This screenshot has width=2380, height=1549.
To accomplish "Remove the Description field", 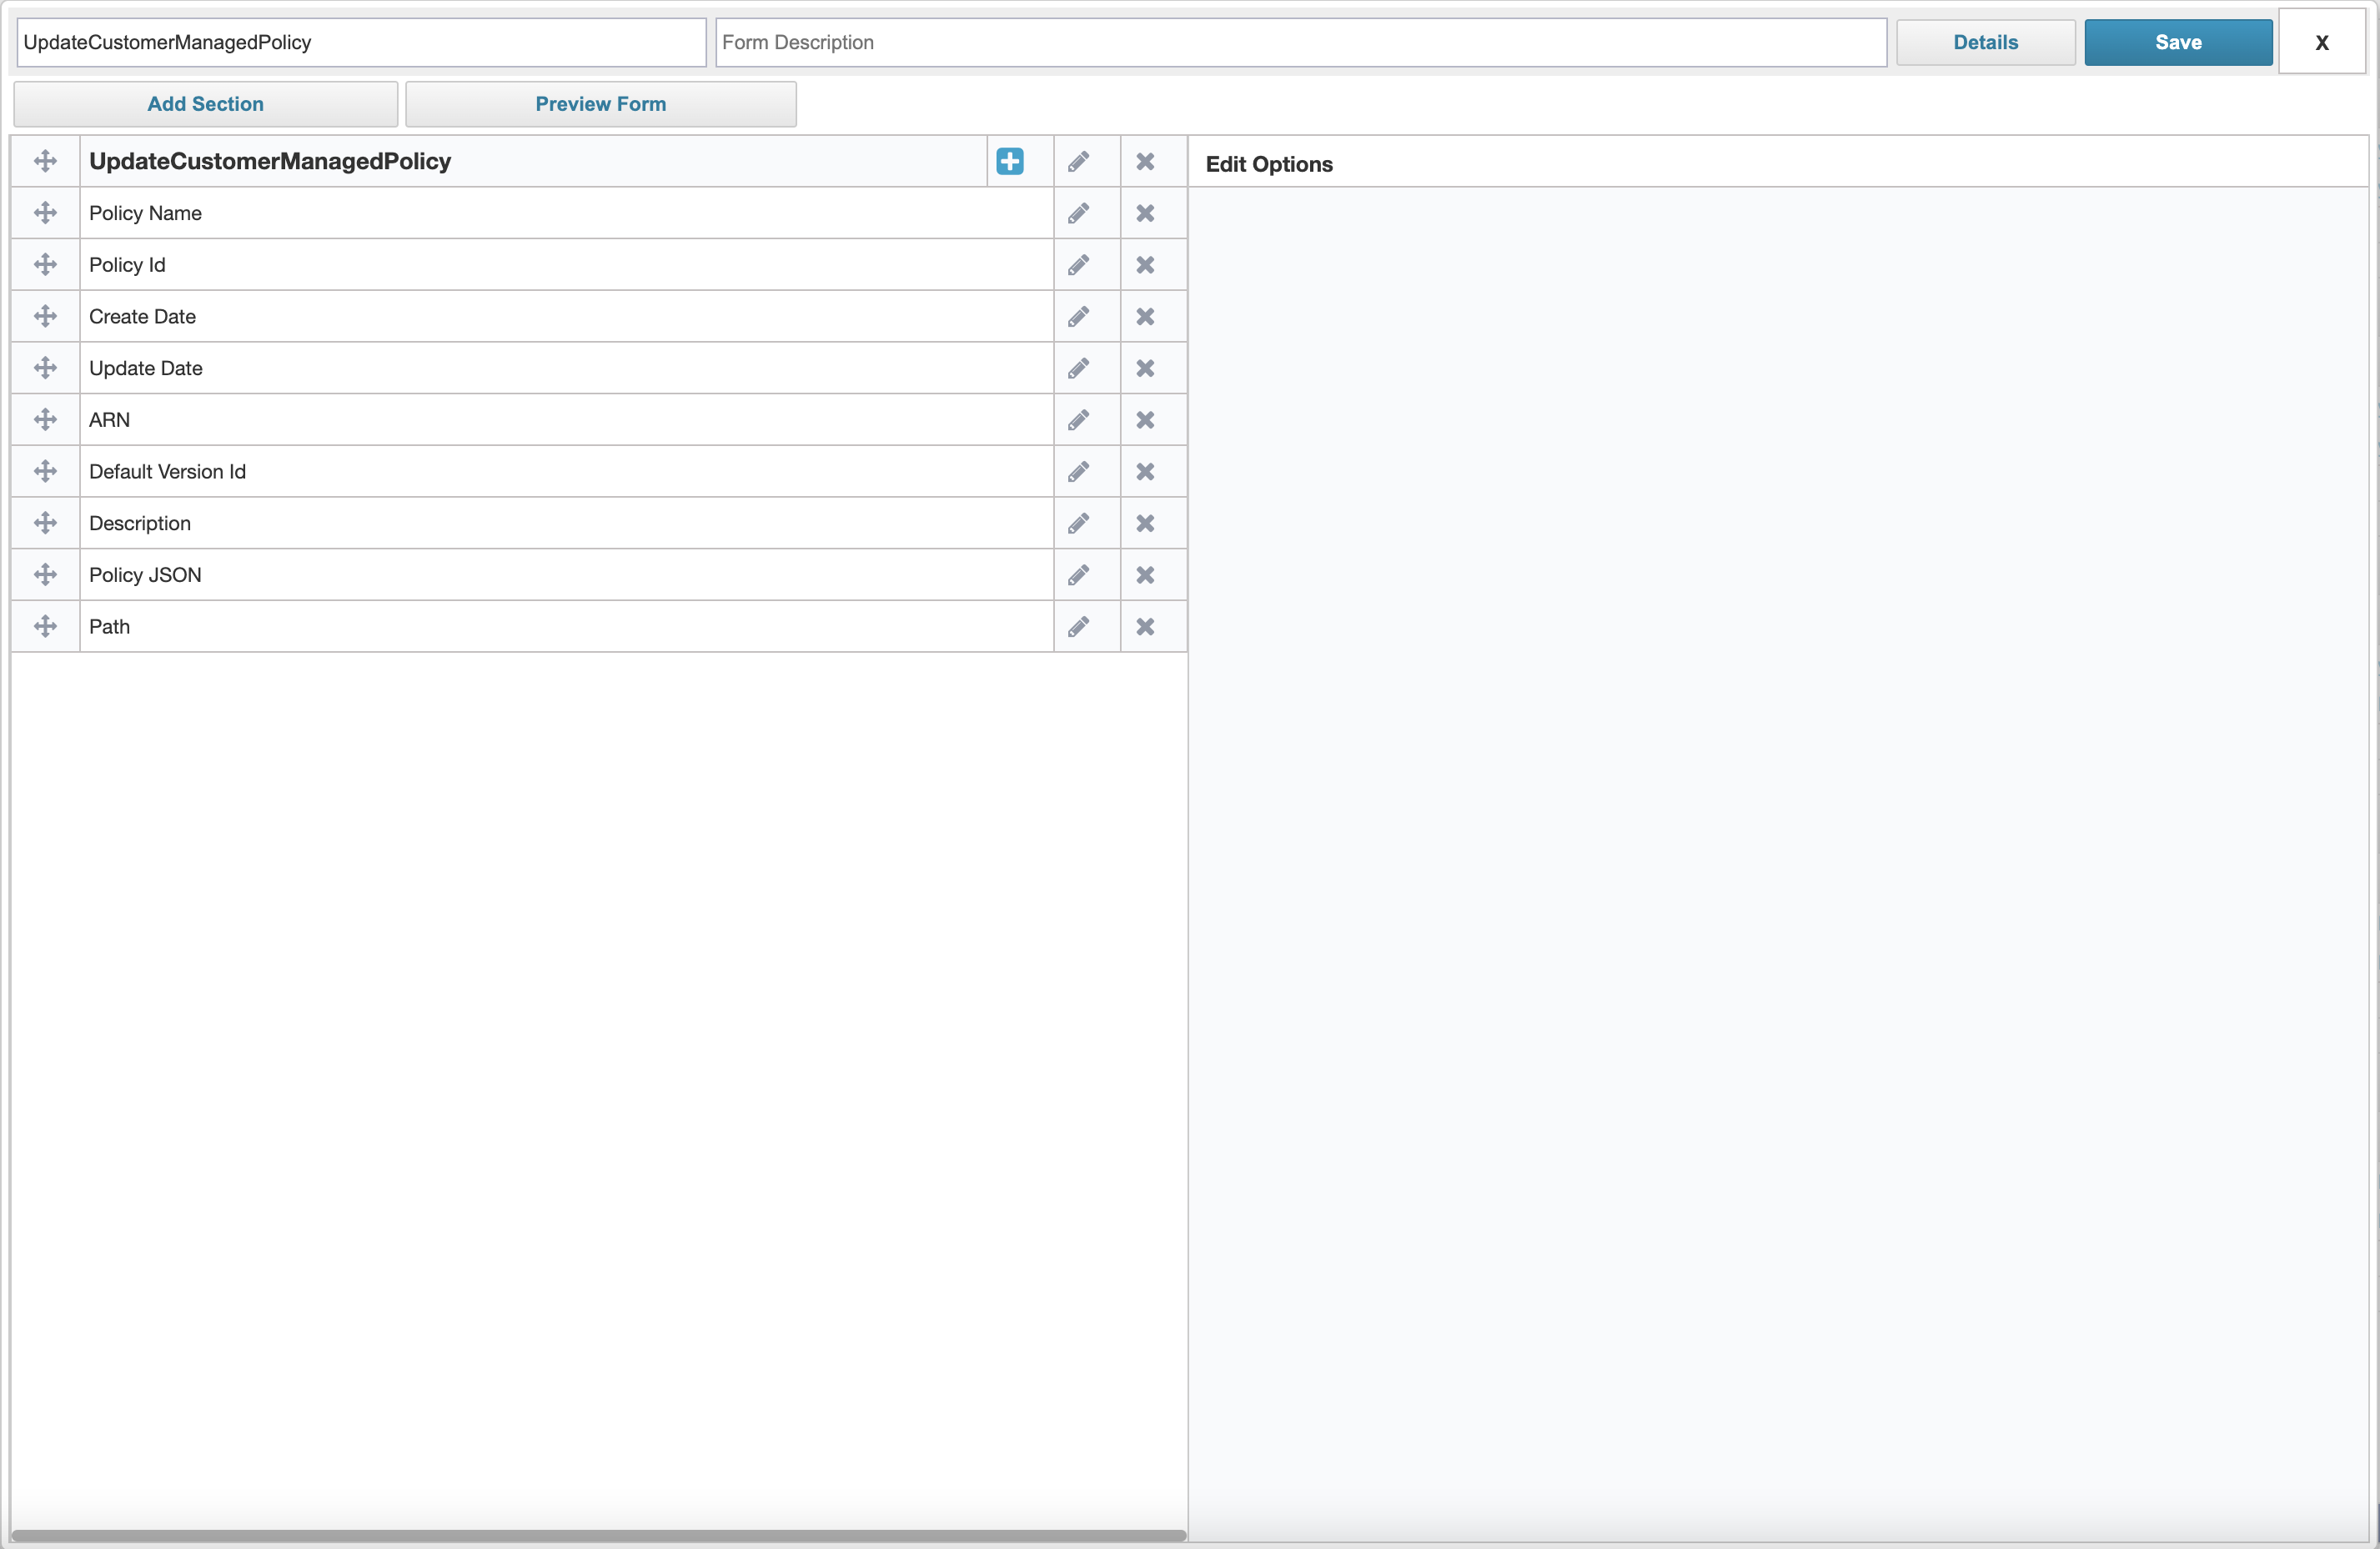I will pyautogui.click(x=1145, y=523).
